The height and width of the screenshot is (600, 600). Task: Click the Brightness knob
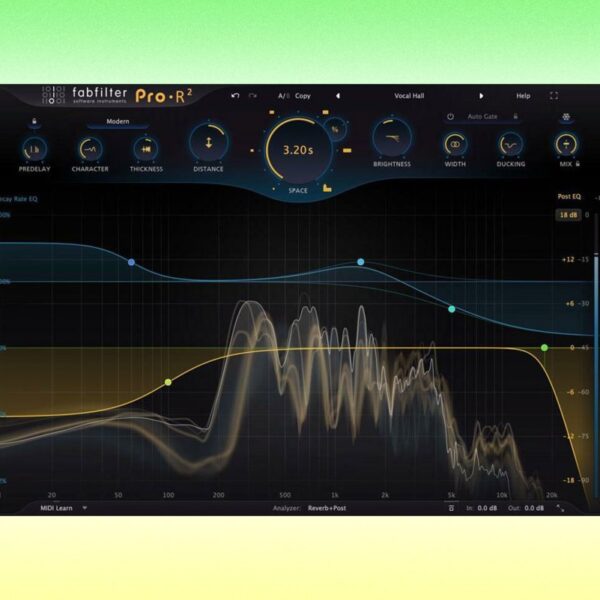[x=392, y=138]
